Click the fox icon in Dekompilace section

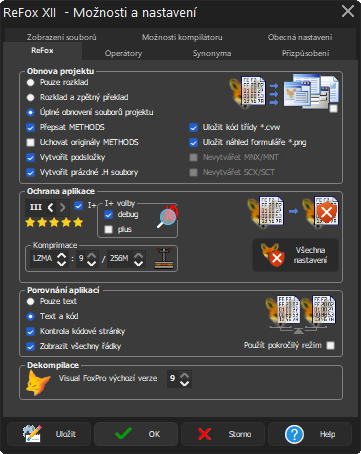38,383
